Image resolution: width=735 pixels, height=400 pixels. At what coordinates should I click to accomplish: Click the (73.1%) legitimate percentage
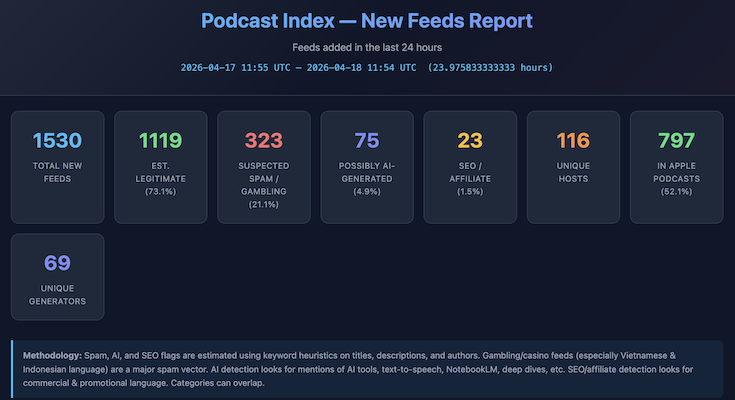[160, 190]
